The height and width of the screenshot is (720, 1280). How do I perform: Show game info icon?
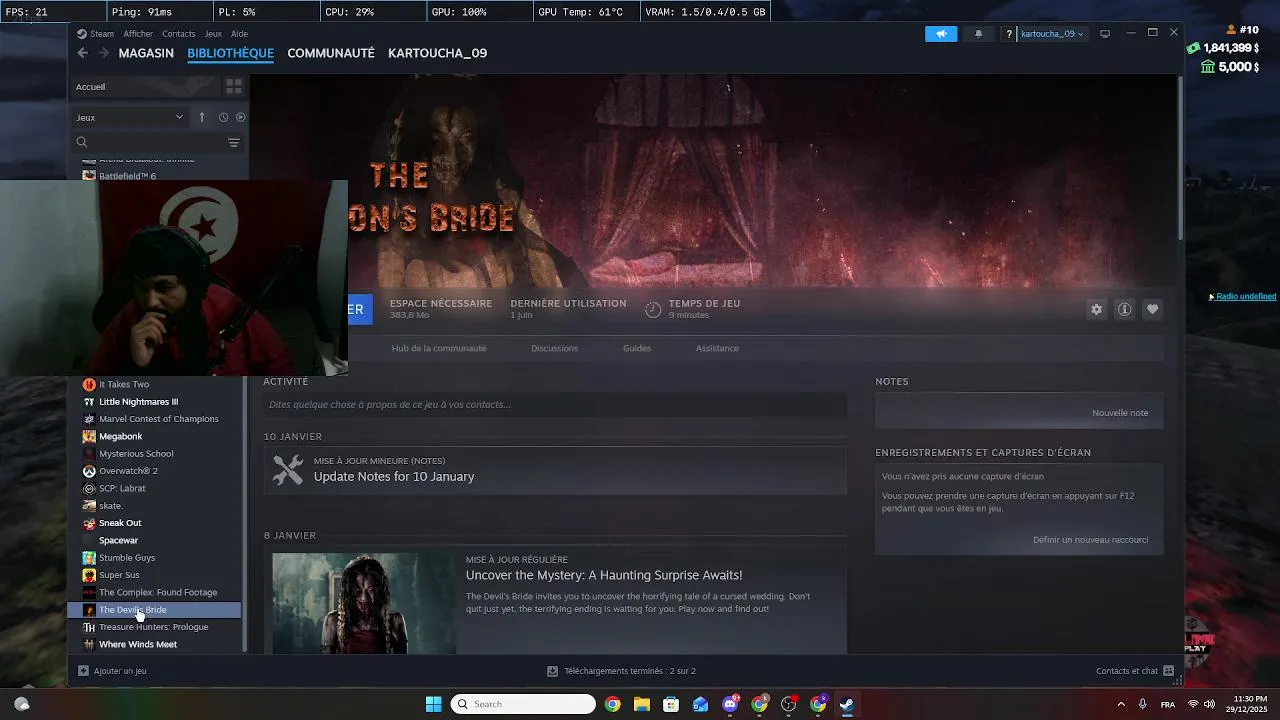pos(1125,310)
